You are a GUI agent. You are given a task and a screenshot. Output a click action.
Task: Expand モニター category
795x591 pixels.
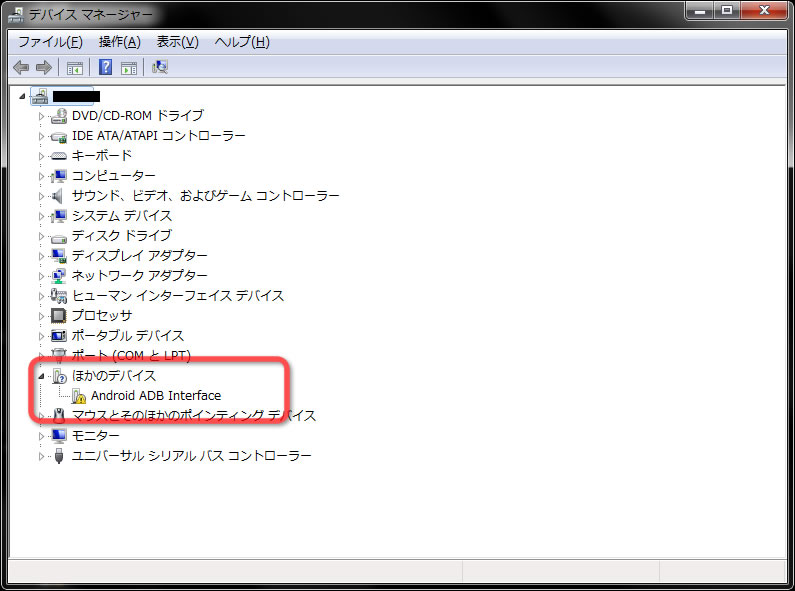tap(42, 436)
